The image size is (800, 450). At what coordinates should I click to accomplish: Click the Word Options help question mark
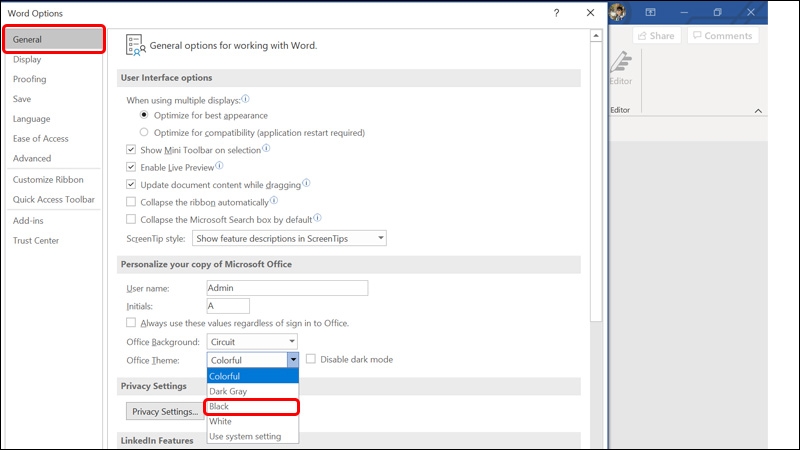click(556, 13)
